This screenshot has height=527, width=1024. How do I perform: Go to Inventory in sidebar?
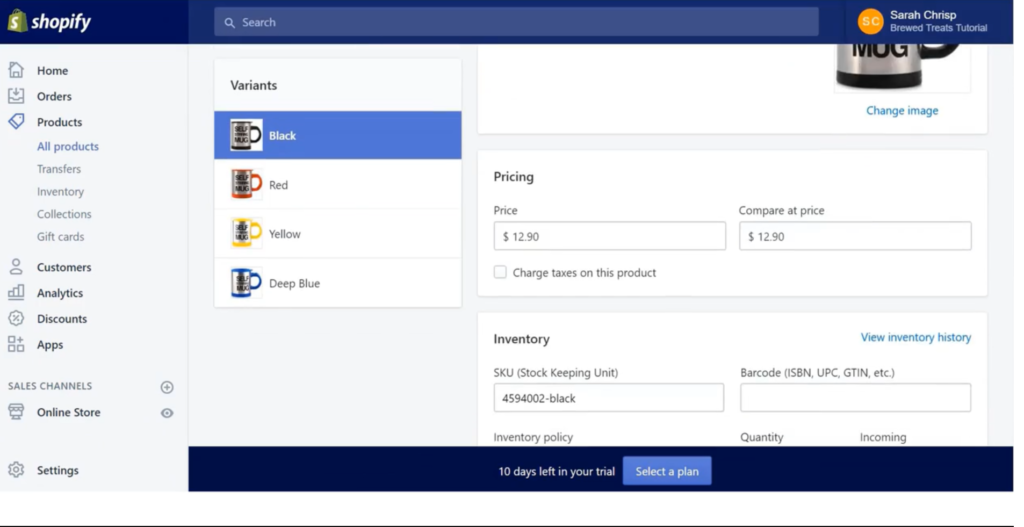pos(60,191)
